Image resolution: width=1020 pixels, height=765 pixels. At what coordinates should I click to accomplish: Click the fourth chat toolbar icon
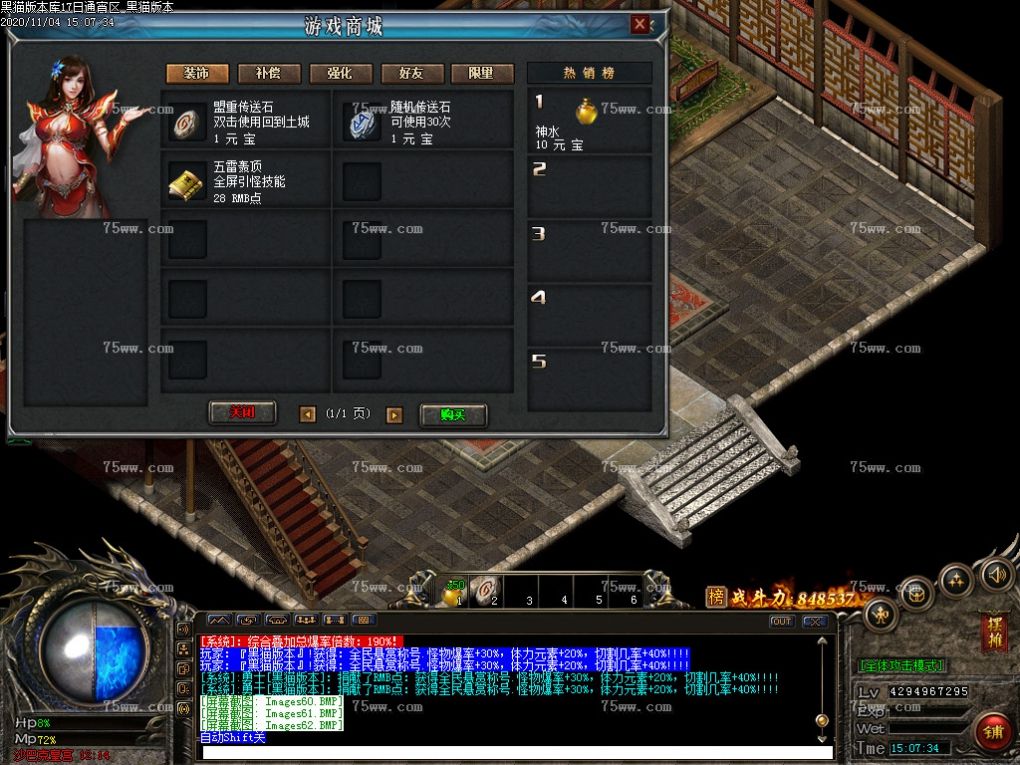(x=306, y=620)
